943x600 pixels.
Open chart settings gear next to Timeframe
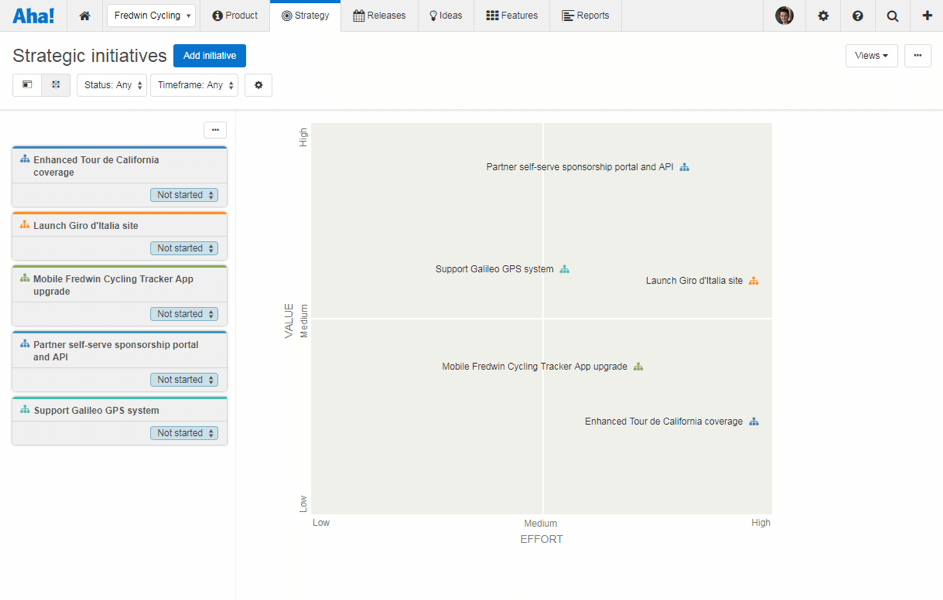click(258, 85)
